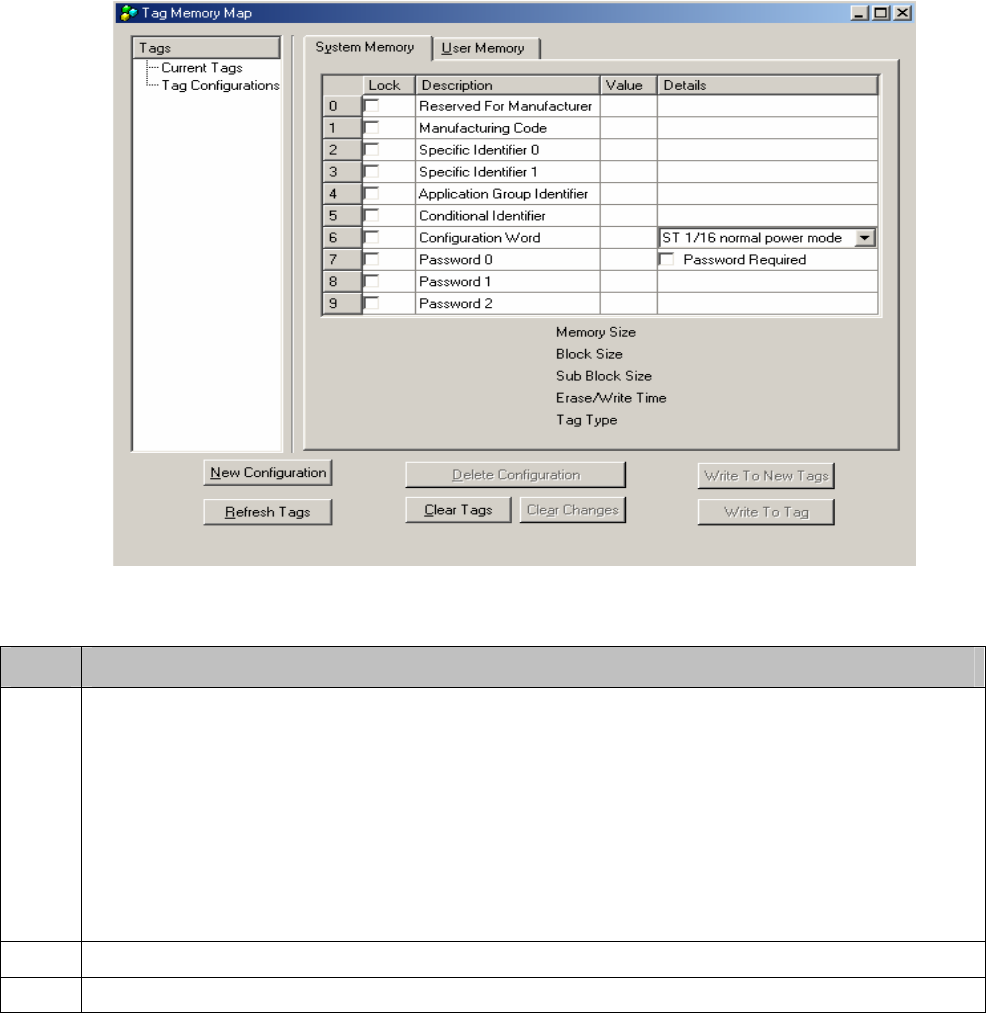The height and width of the screenshot is (1013, 986).
Task: Toggle lock for Specific Identifier 1
Action: [372, 172]
